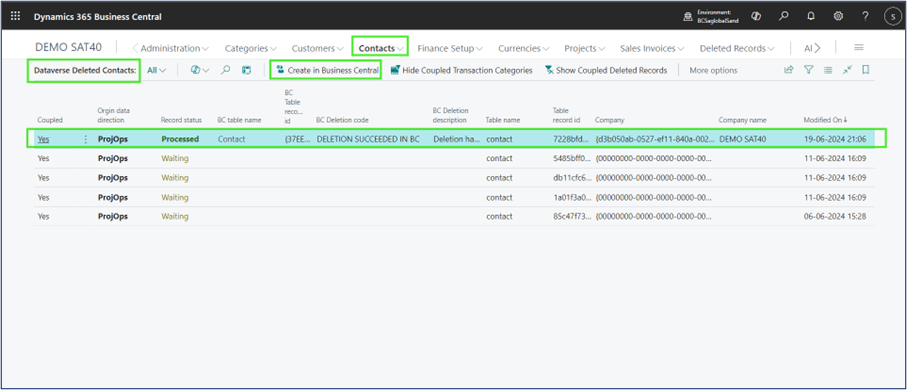Expand the Deleted Records menu
This screenshot has height=390, width=907.
coord(737,48)
